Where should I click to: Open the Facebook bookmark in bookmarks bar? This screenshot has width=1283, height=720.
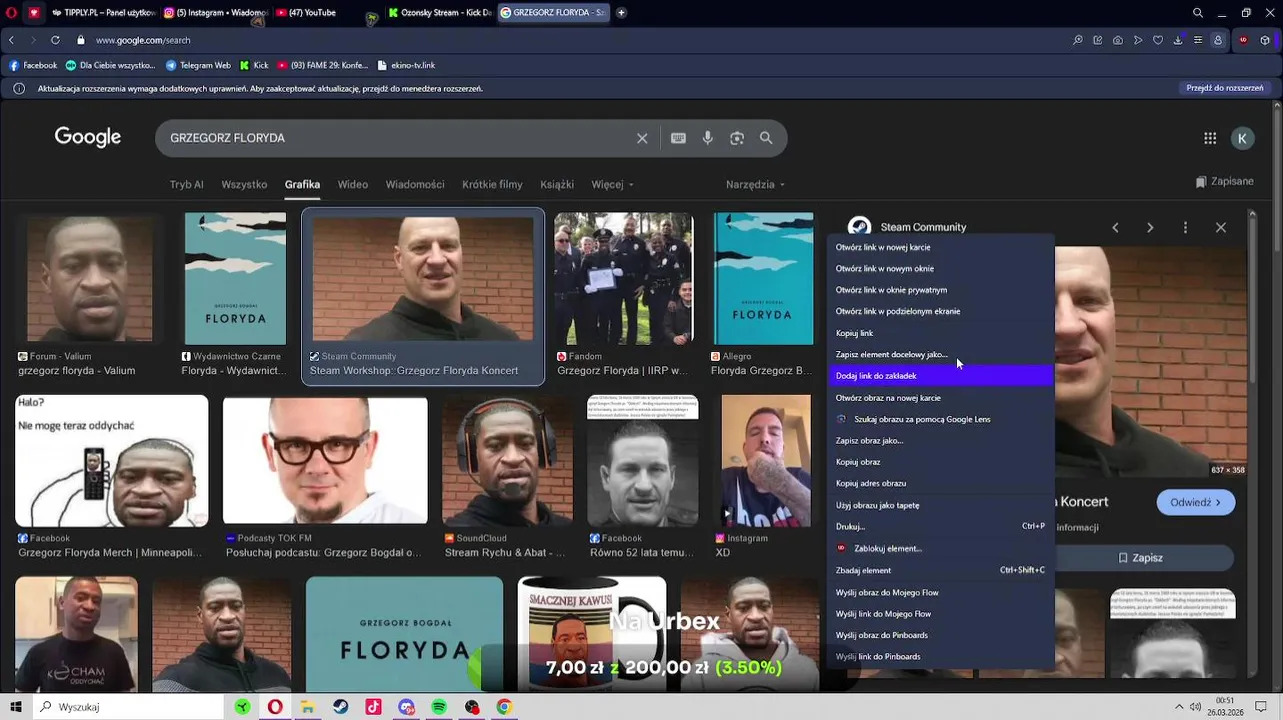point(33,65)
